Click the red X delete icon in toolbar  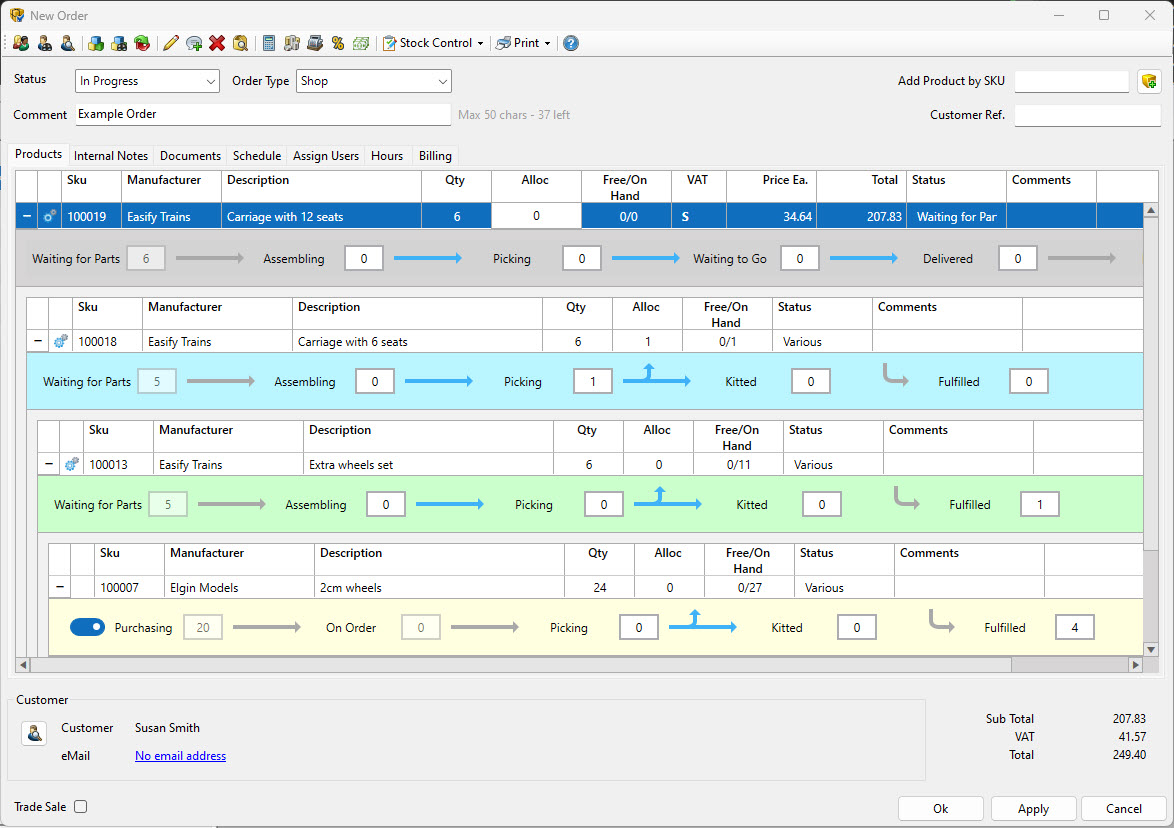pyautogui.click(x=217, y=43)
